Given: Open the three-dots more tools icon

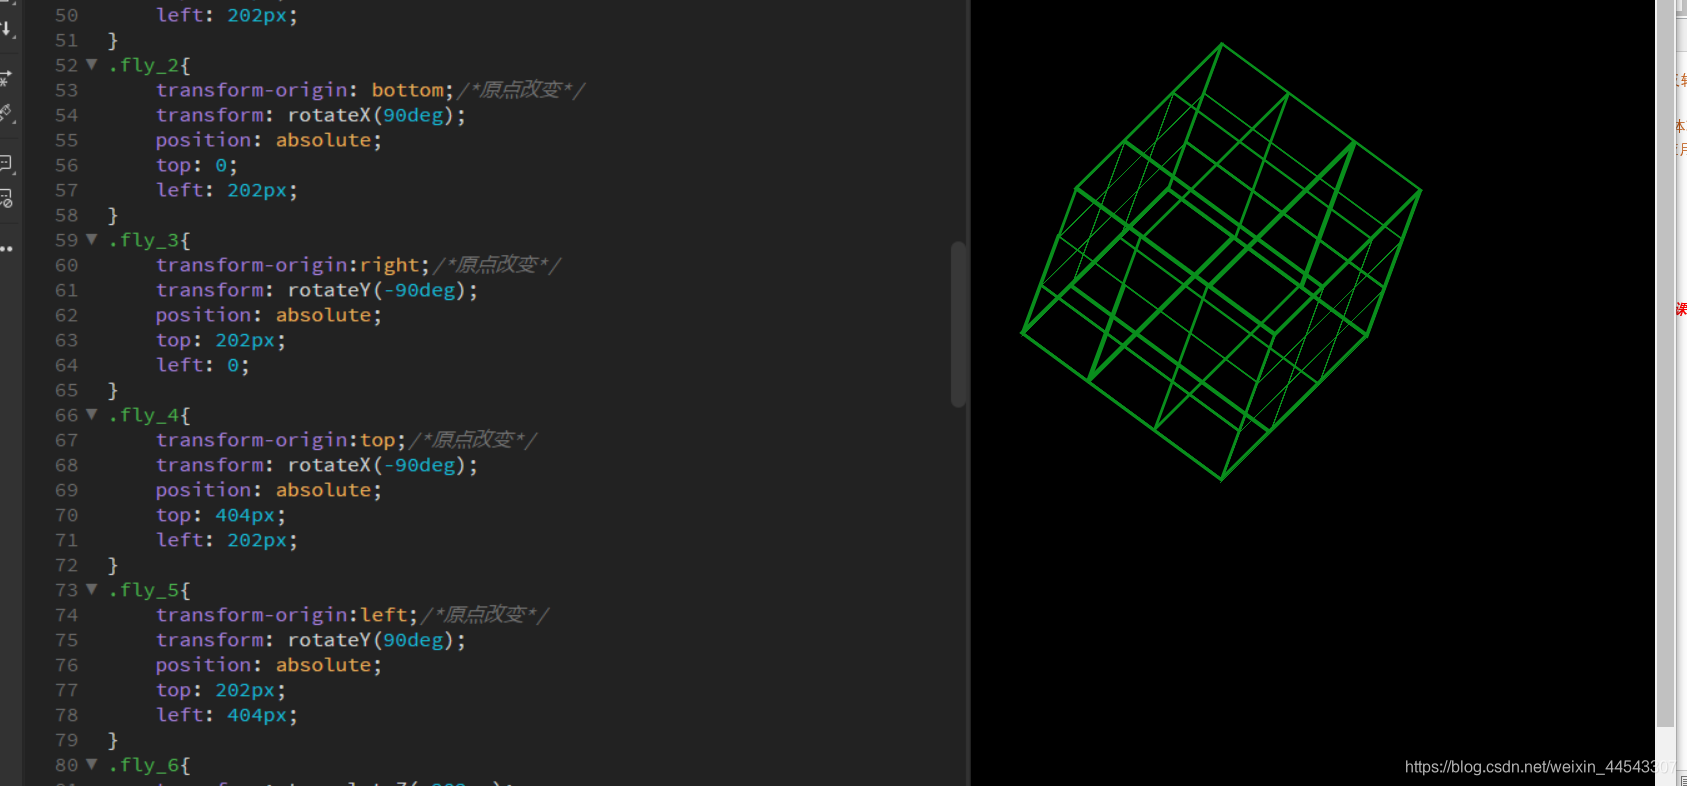Looking at the screenshot, I should pos(6,249).
